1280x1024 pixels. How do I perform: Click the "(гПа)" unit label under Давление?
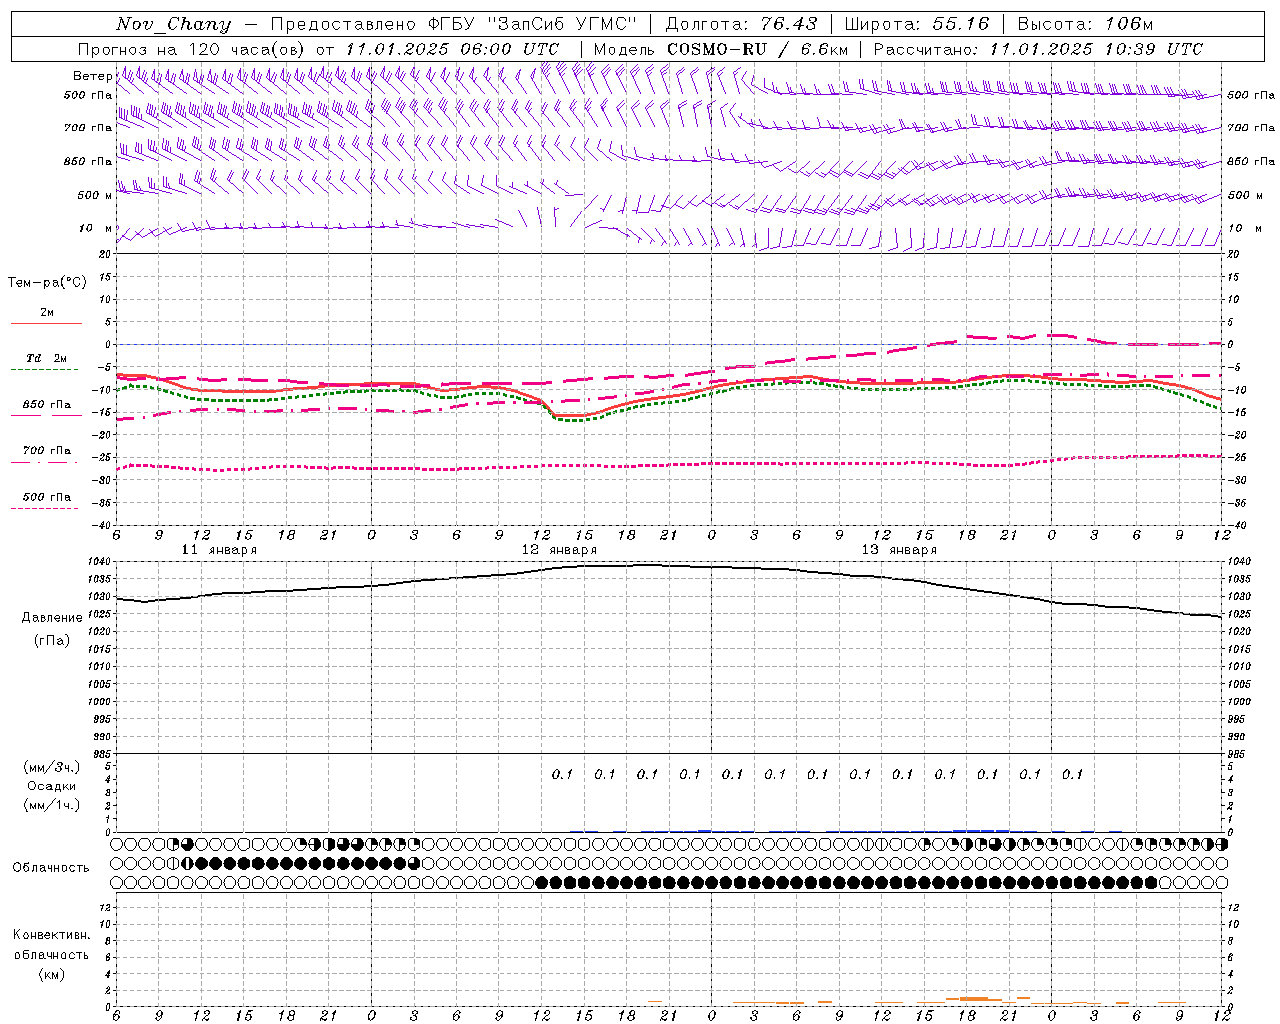[x=52, y=640]
